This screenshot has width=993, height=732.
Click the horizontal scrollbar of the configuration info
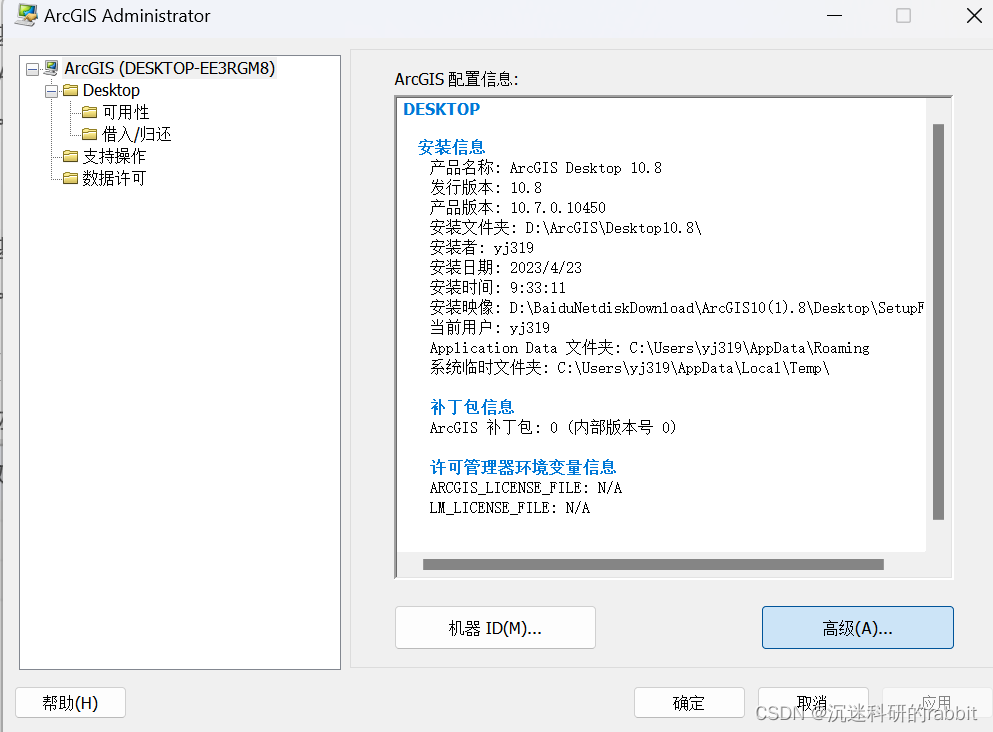pos(653,564)
